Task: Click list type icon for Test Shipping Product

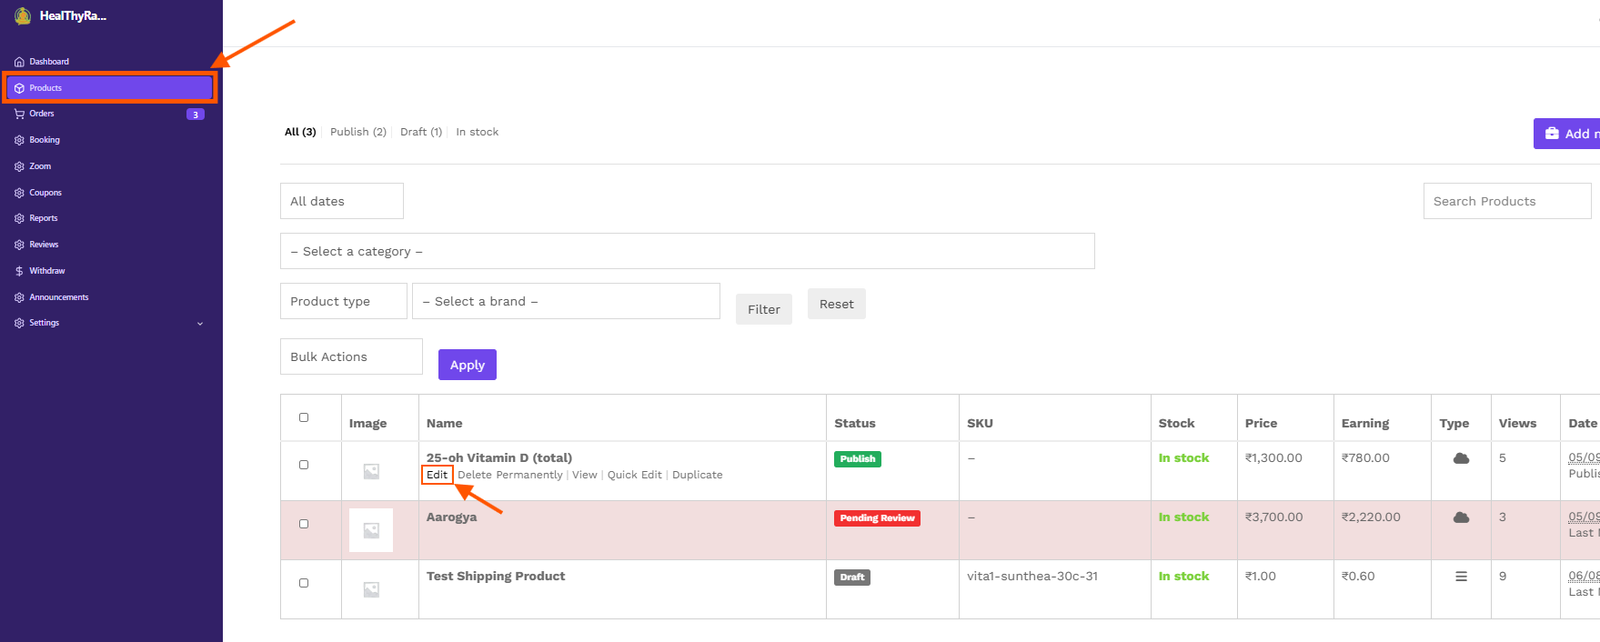Action: (x=1461, y=576)
